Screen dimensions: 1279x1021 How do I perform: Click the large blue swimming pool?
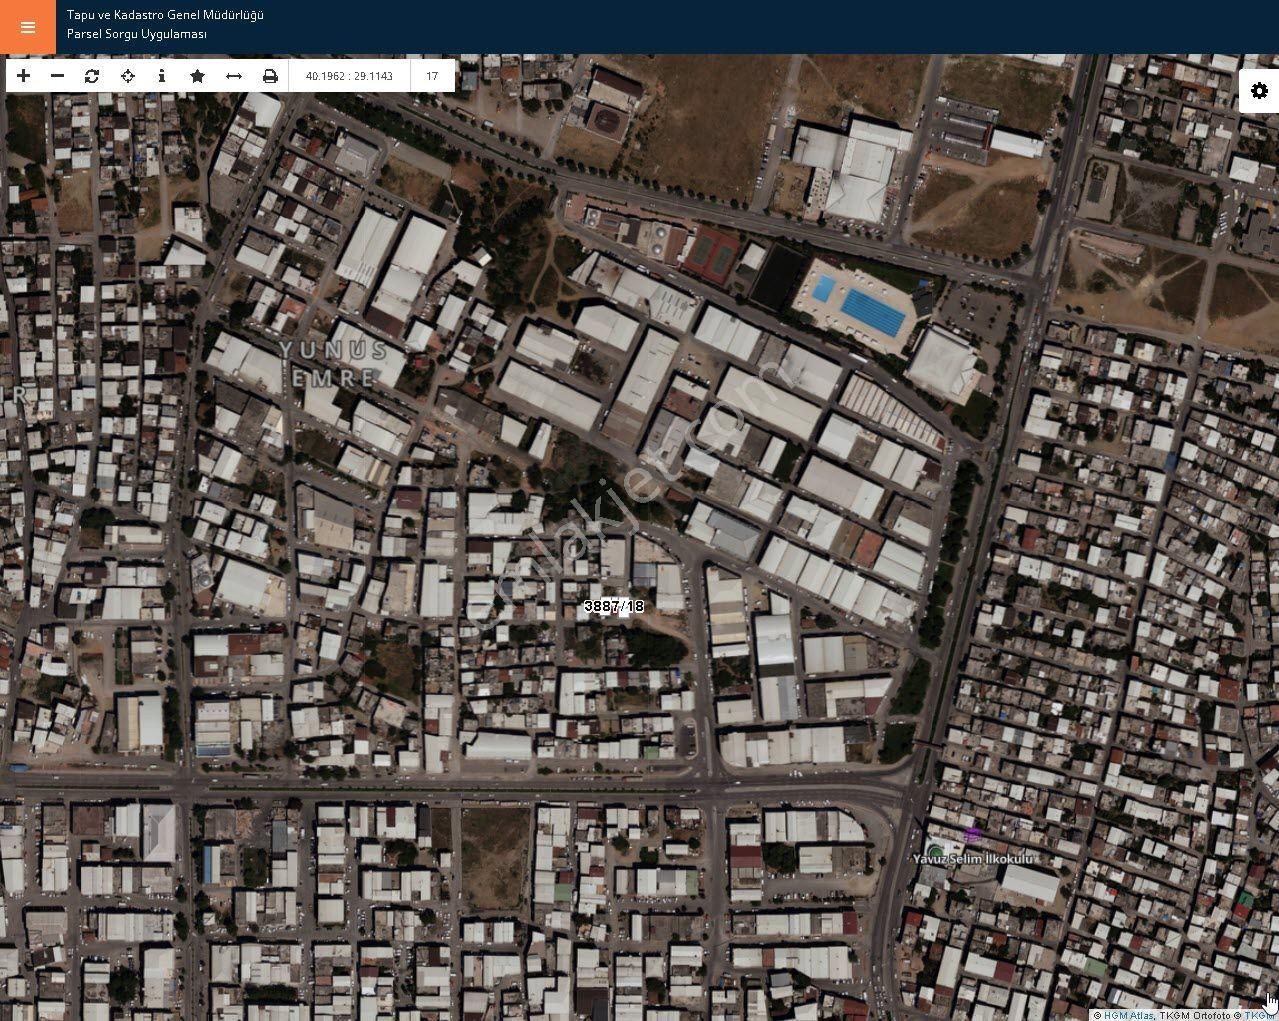[872, 311]
